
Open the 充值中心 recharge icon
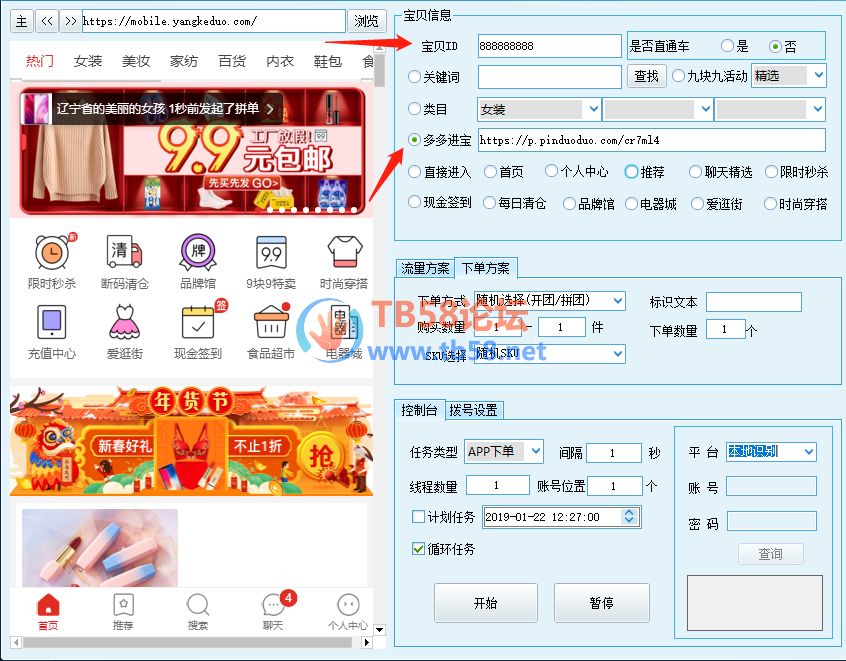point(52,322)
